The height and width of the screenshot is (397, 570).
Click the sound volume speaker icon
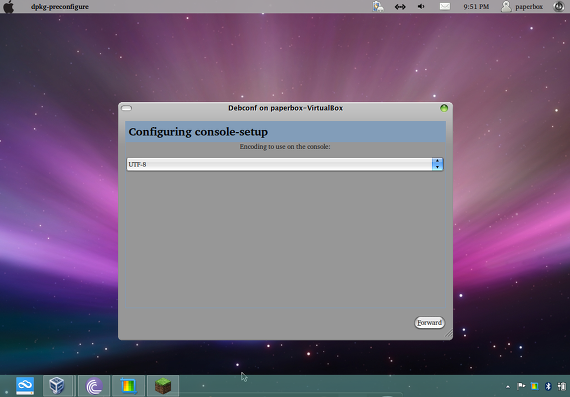(x=421, y=7)
